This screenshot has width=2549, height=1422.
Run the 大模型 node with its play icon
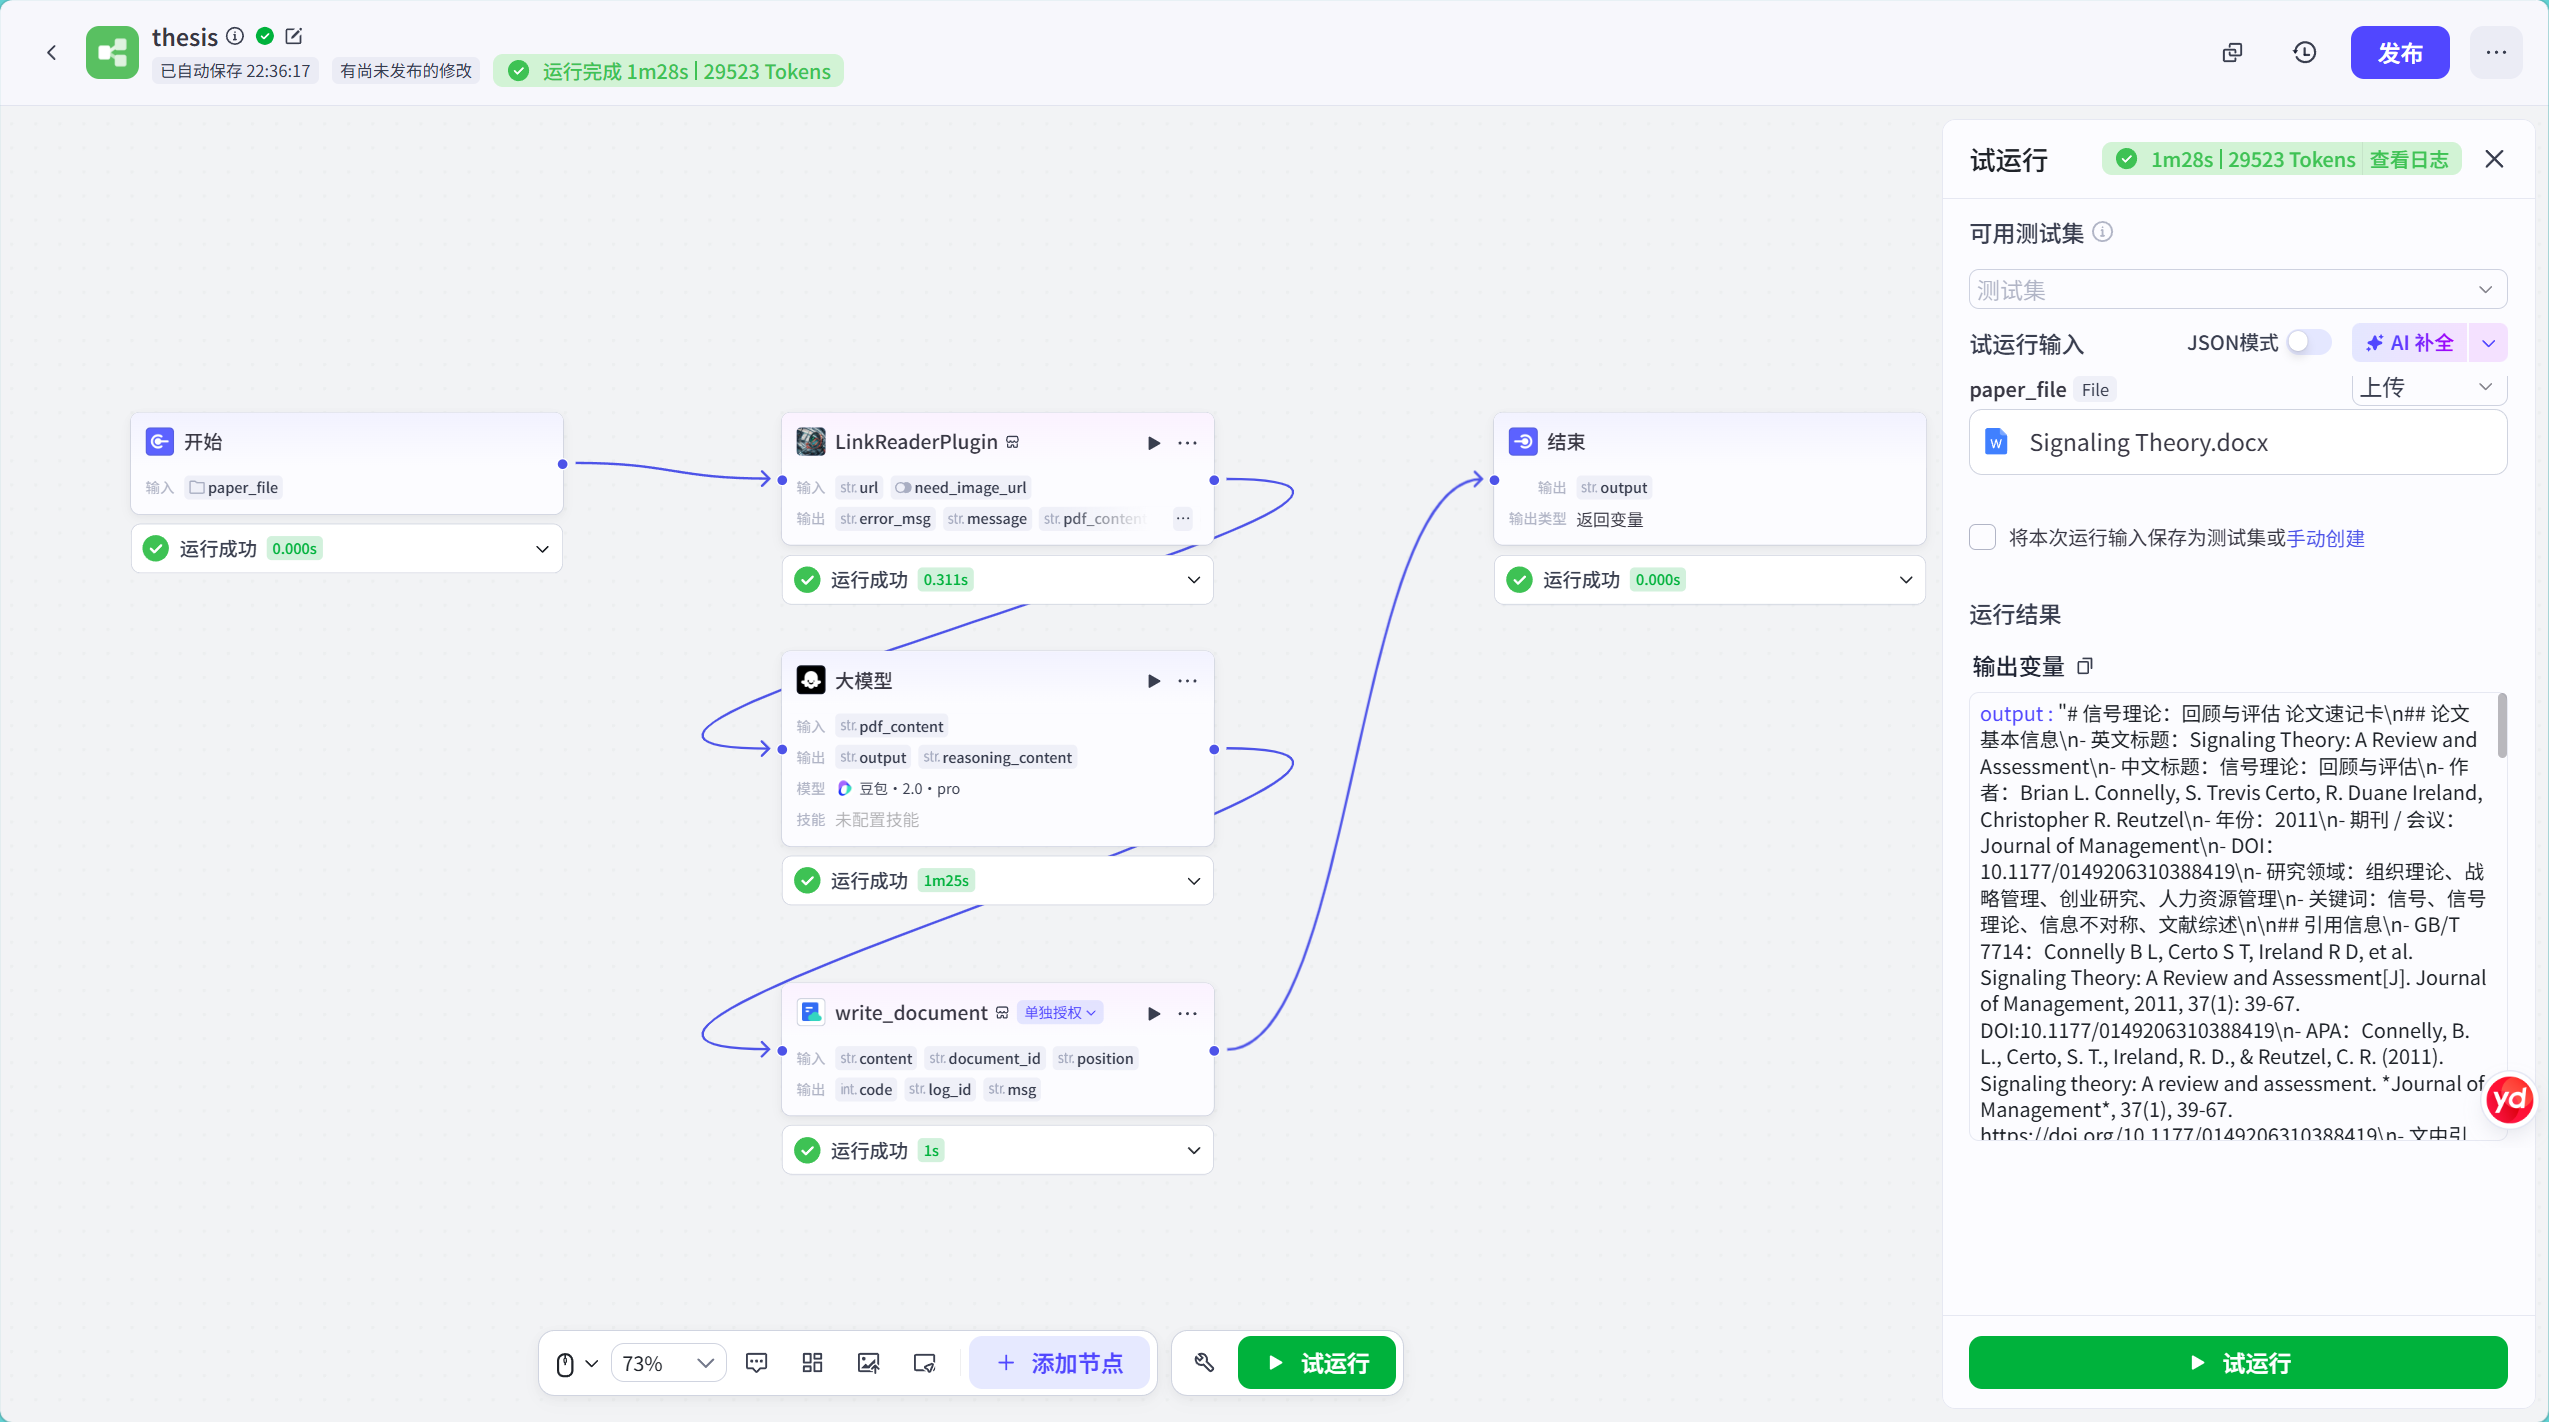click(x=1154, y=681)
